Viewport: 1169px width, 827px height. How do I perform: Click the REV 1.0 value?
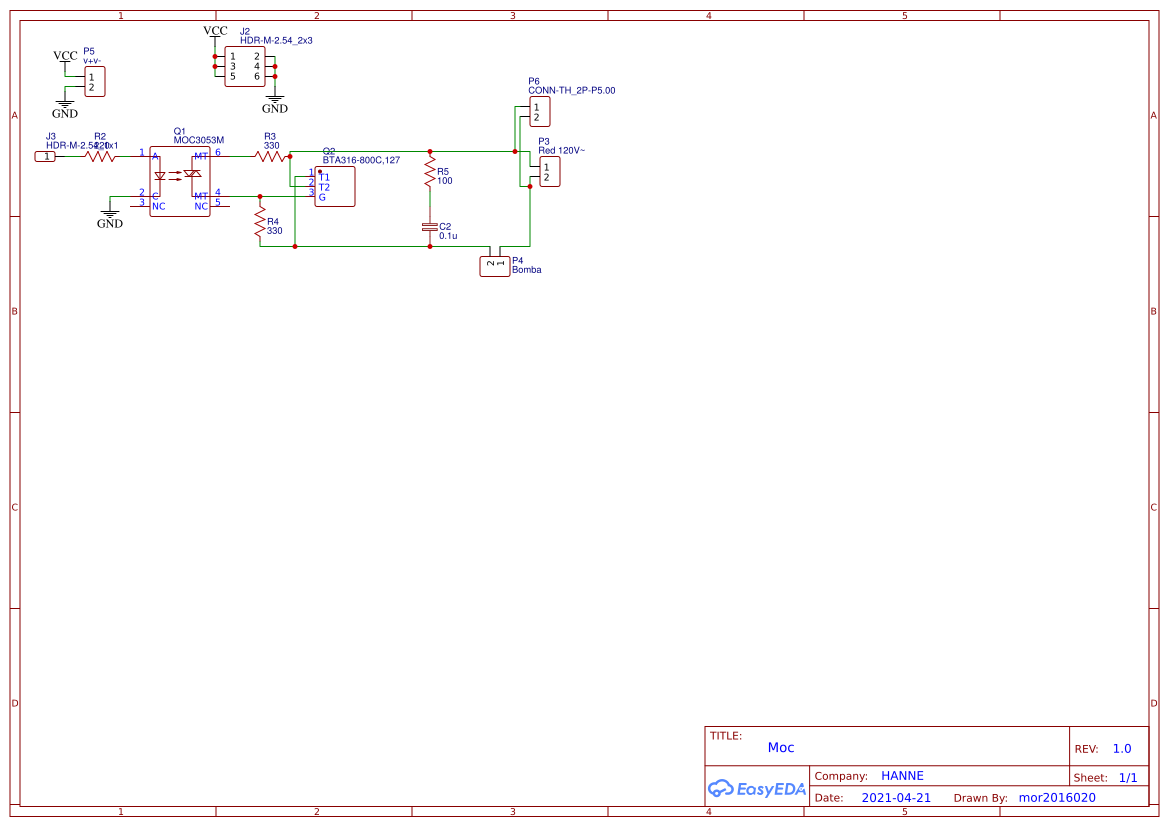click(1122, 747)
